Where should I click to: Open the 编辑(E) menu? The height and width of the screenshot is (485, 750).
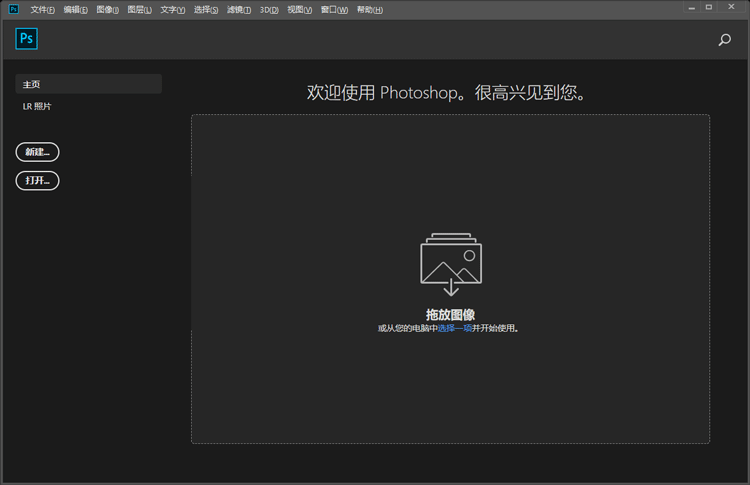(76, 10)
